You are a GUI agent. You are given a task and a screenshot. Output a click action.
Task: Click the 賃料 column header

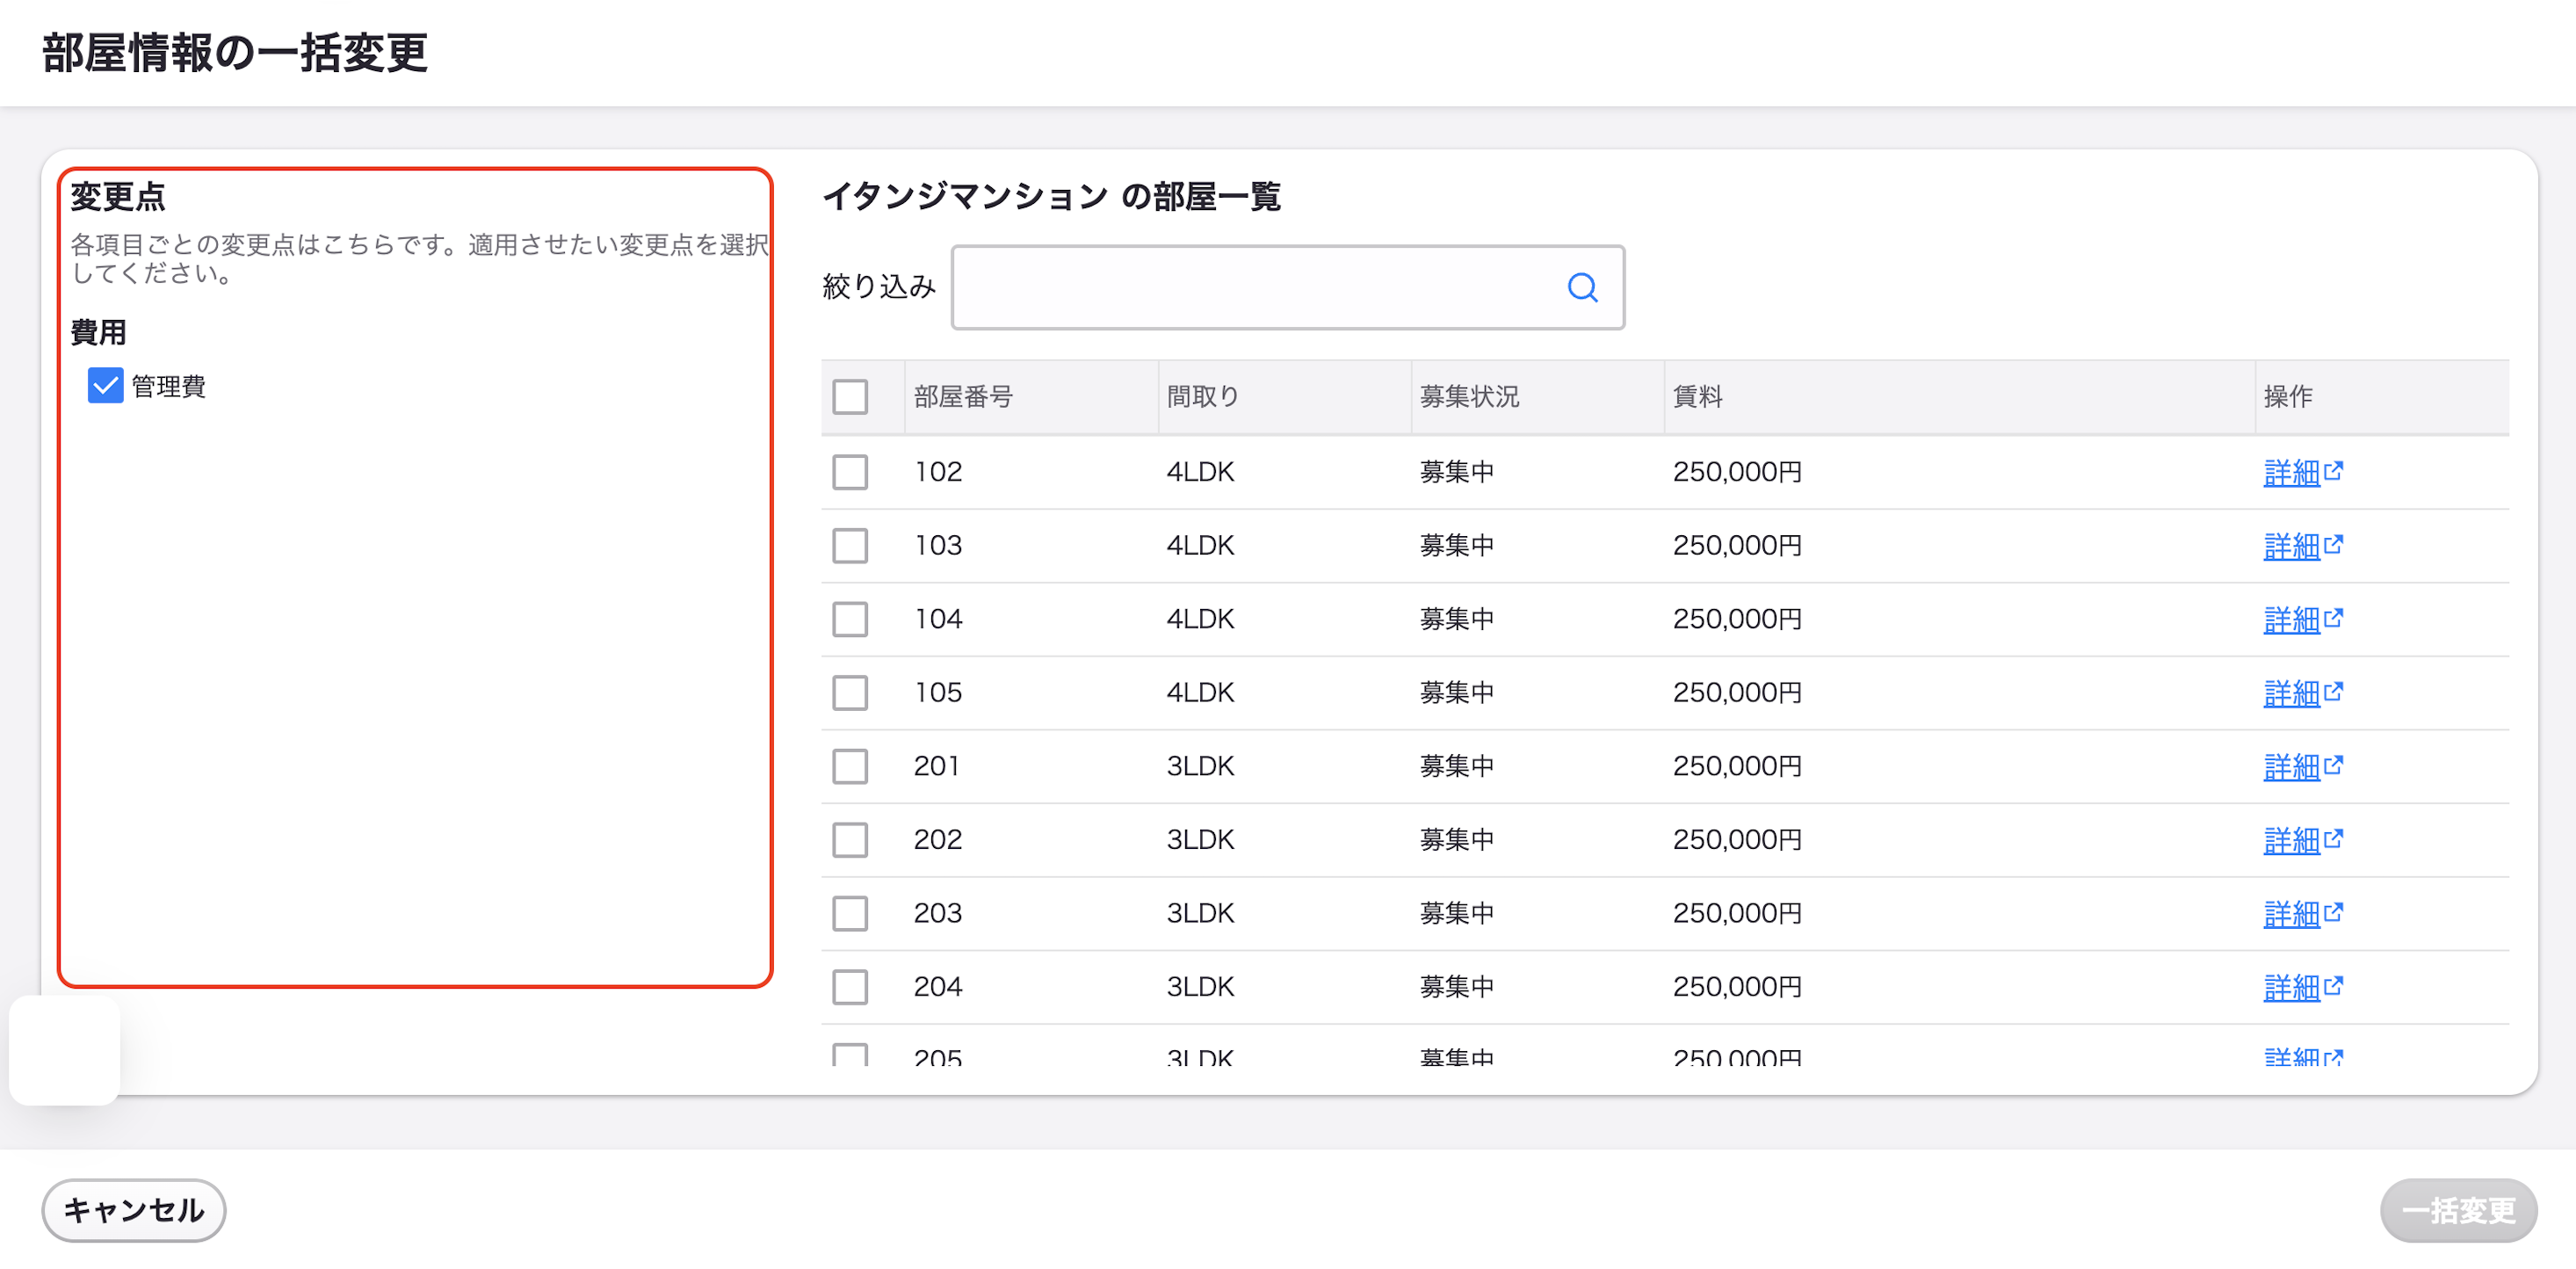1697,397
